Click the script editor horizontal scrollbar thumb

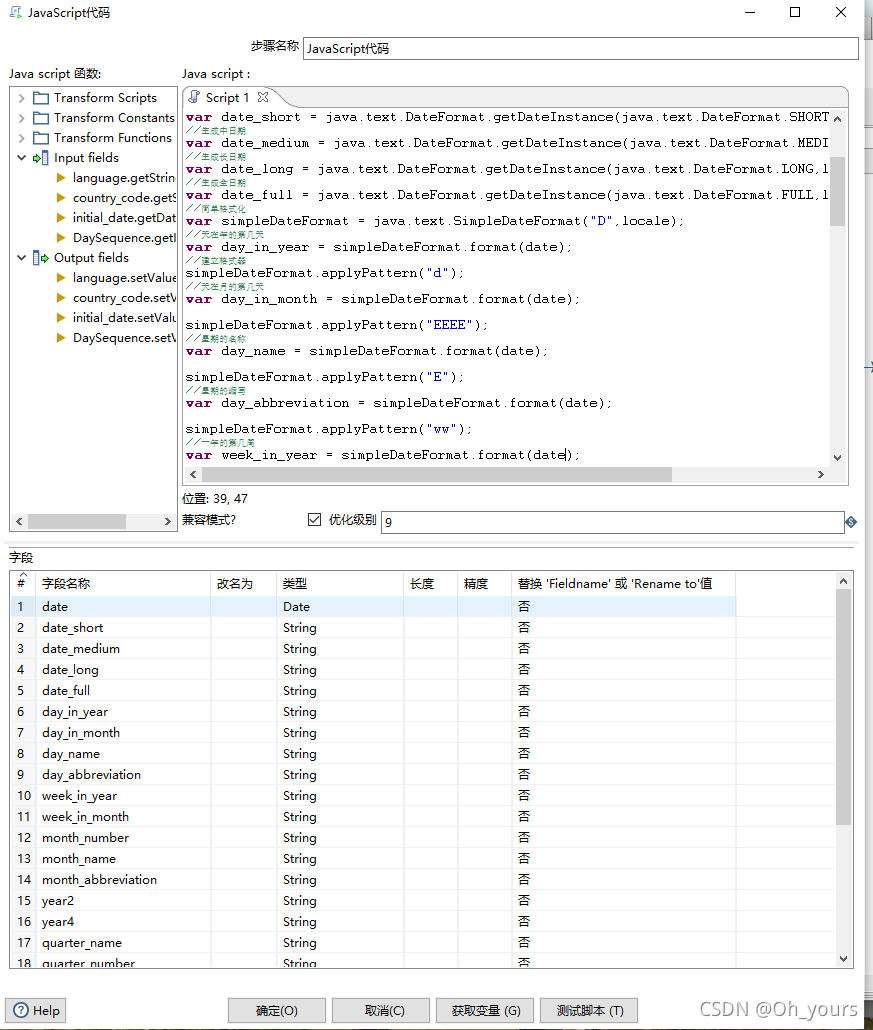point(436,474)
